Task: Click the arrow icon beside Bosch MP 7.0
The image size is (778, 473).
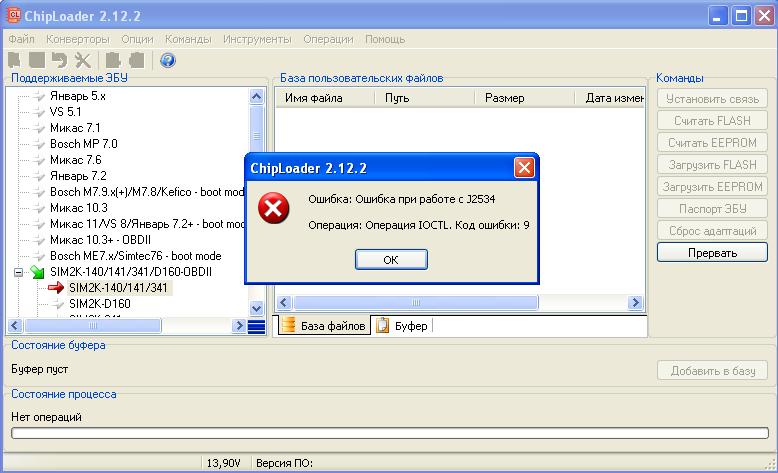Action: coord(39,144)
